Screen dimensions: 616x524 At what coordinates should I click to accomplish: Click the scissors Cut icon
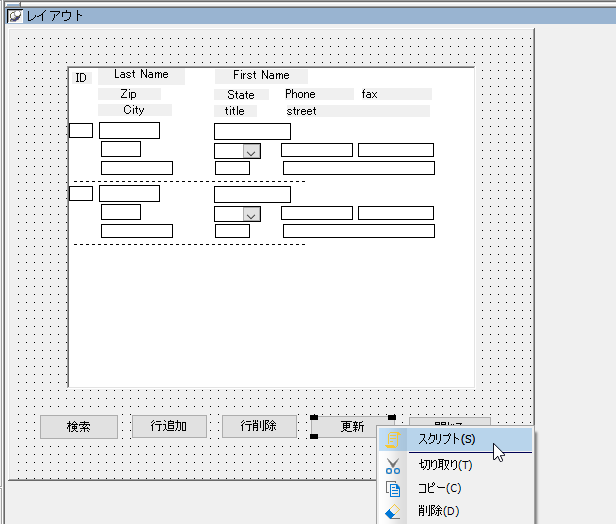393,465
